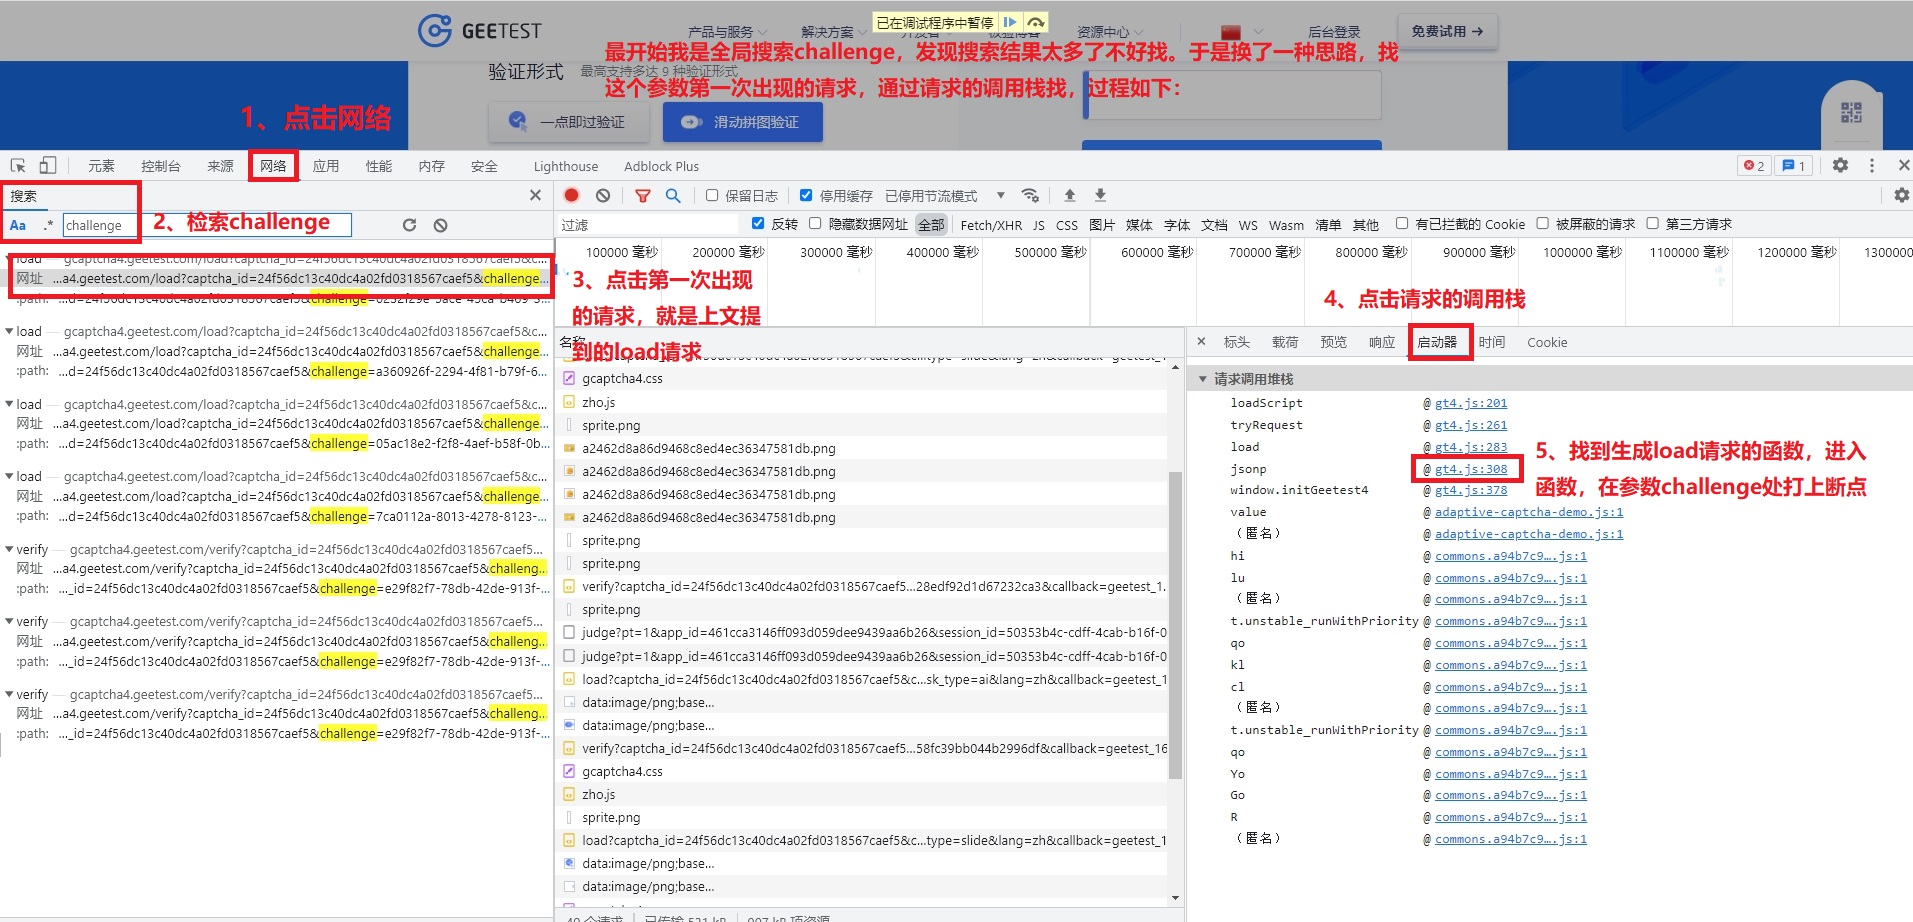Open network panel settings gear

point(1901,196)
